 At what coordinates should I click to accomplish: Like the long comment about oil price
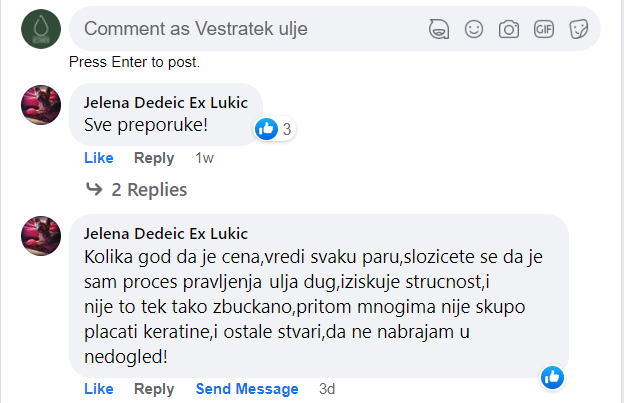point(98,389)
